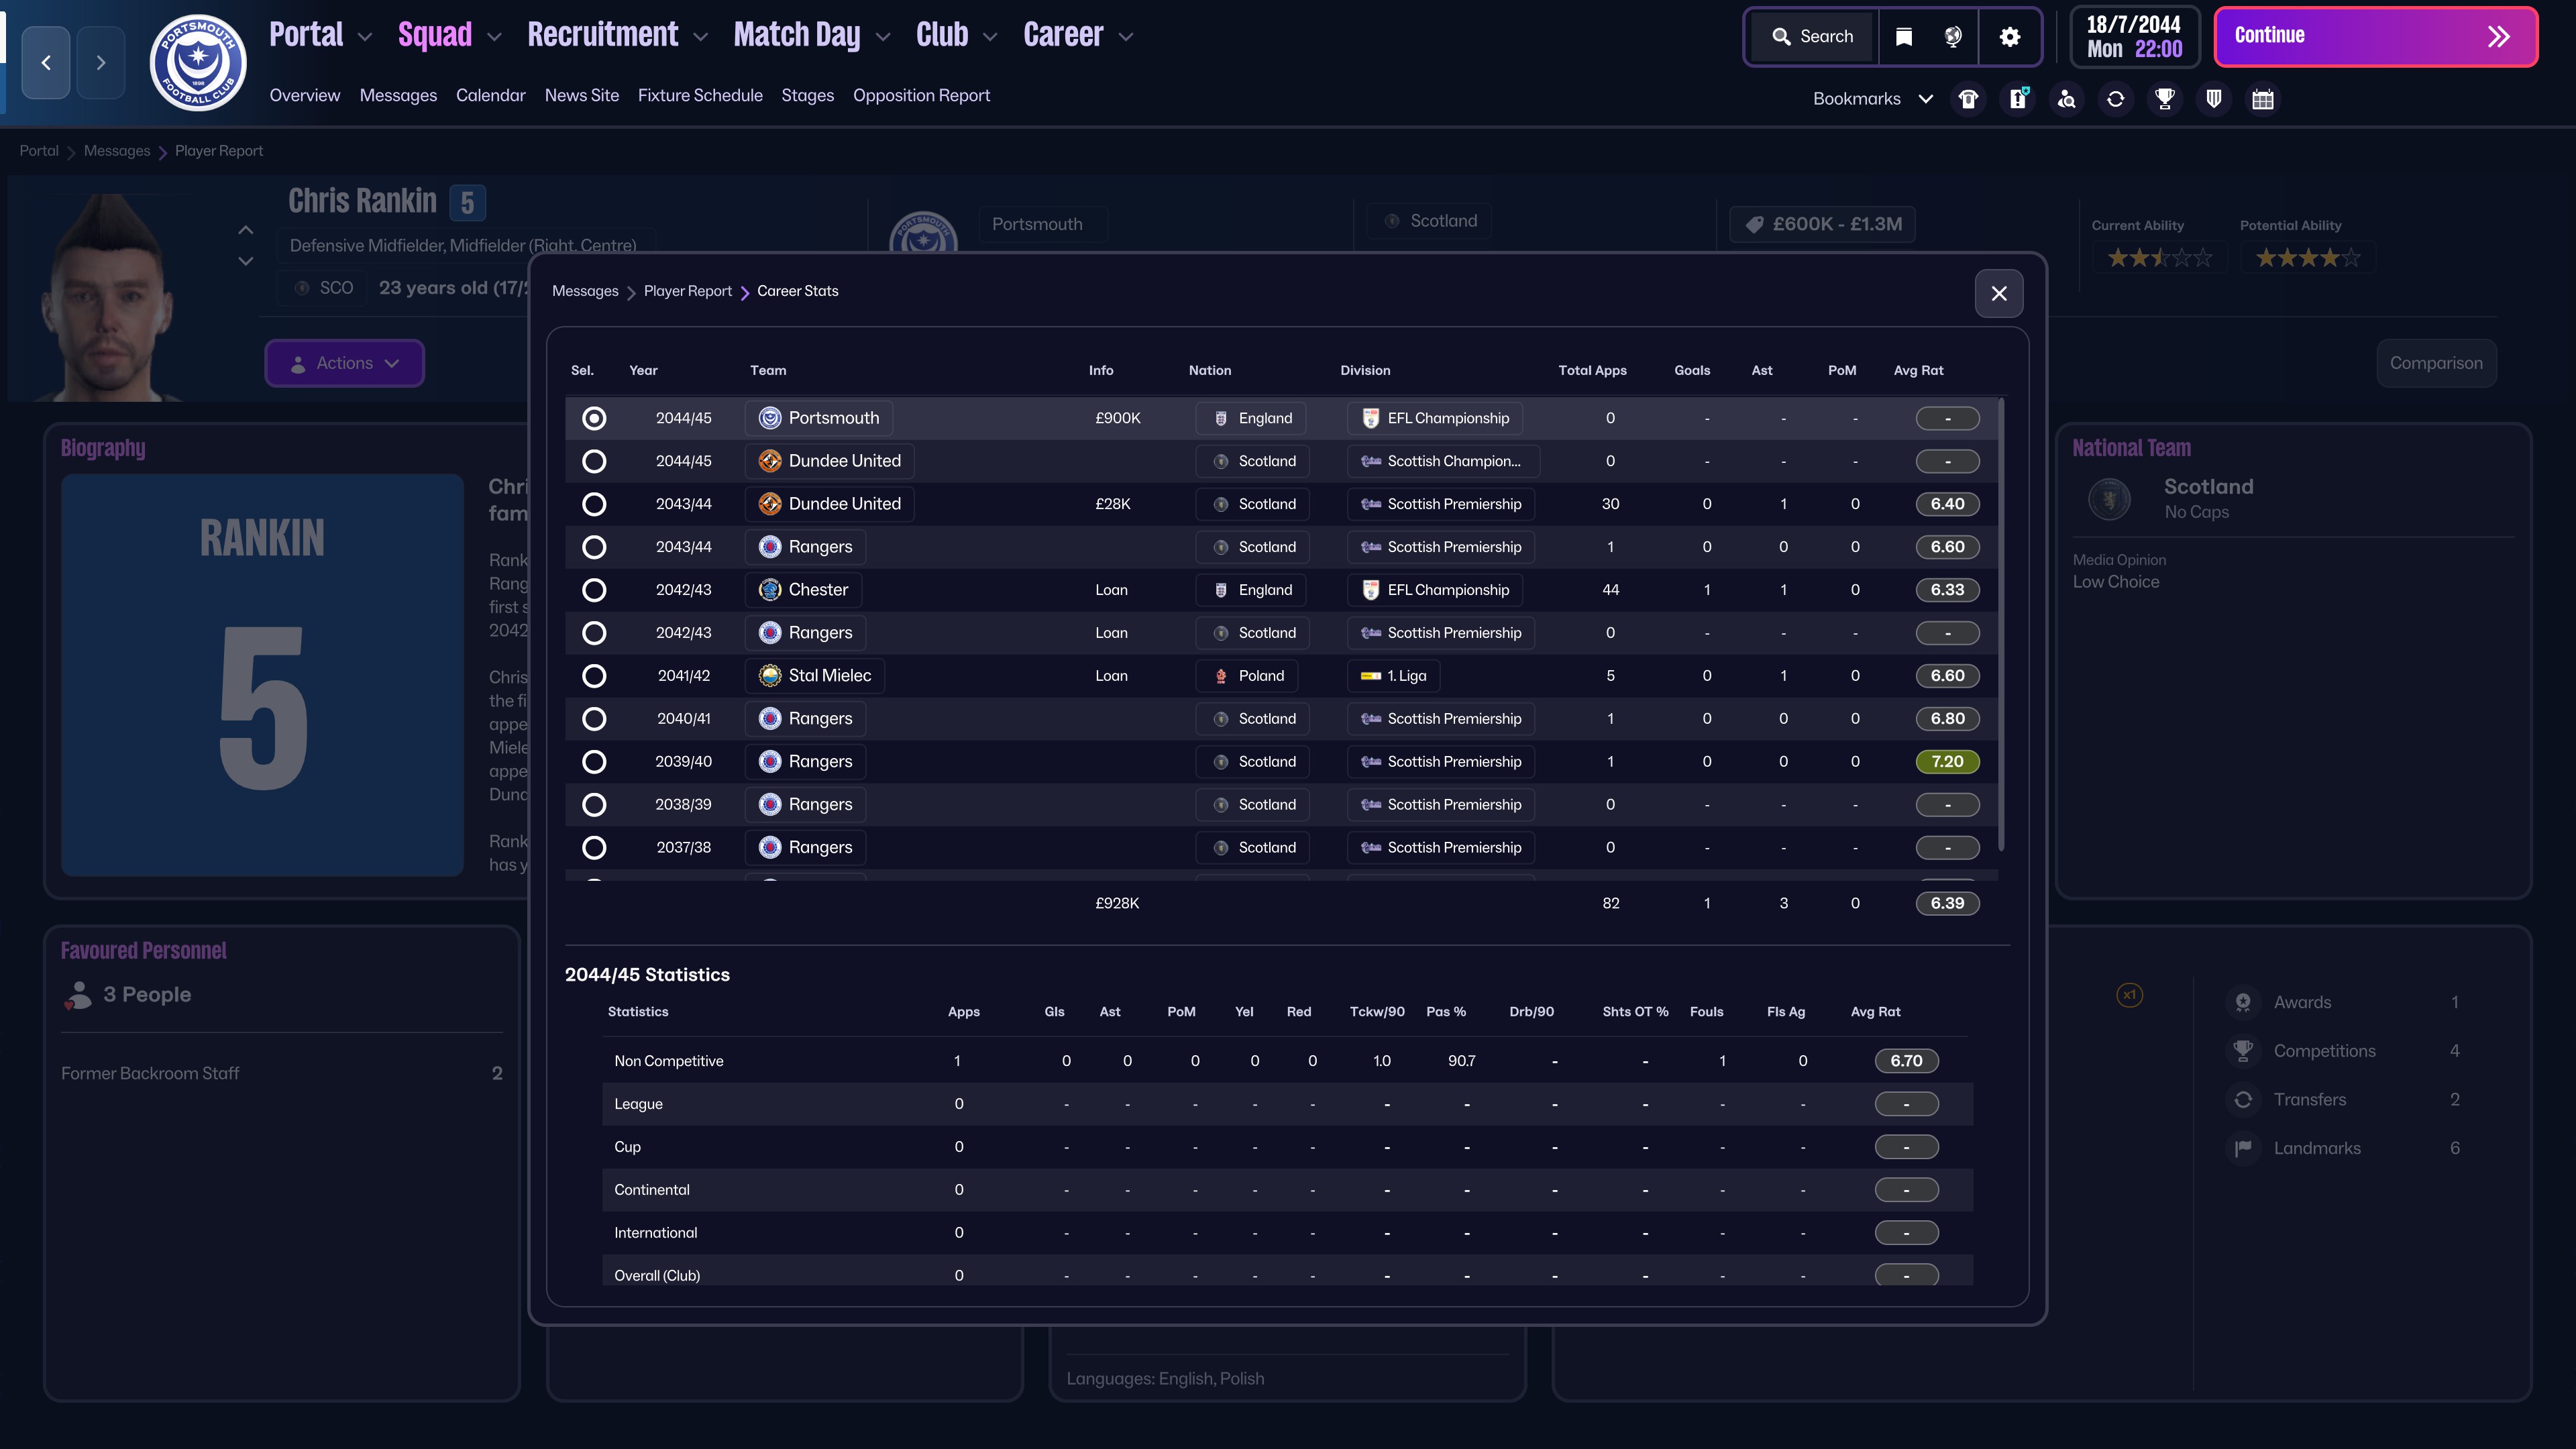Select the 2041/42 Stal Mielec radio button

tap(594, 676)
